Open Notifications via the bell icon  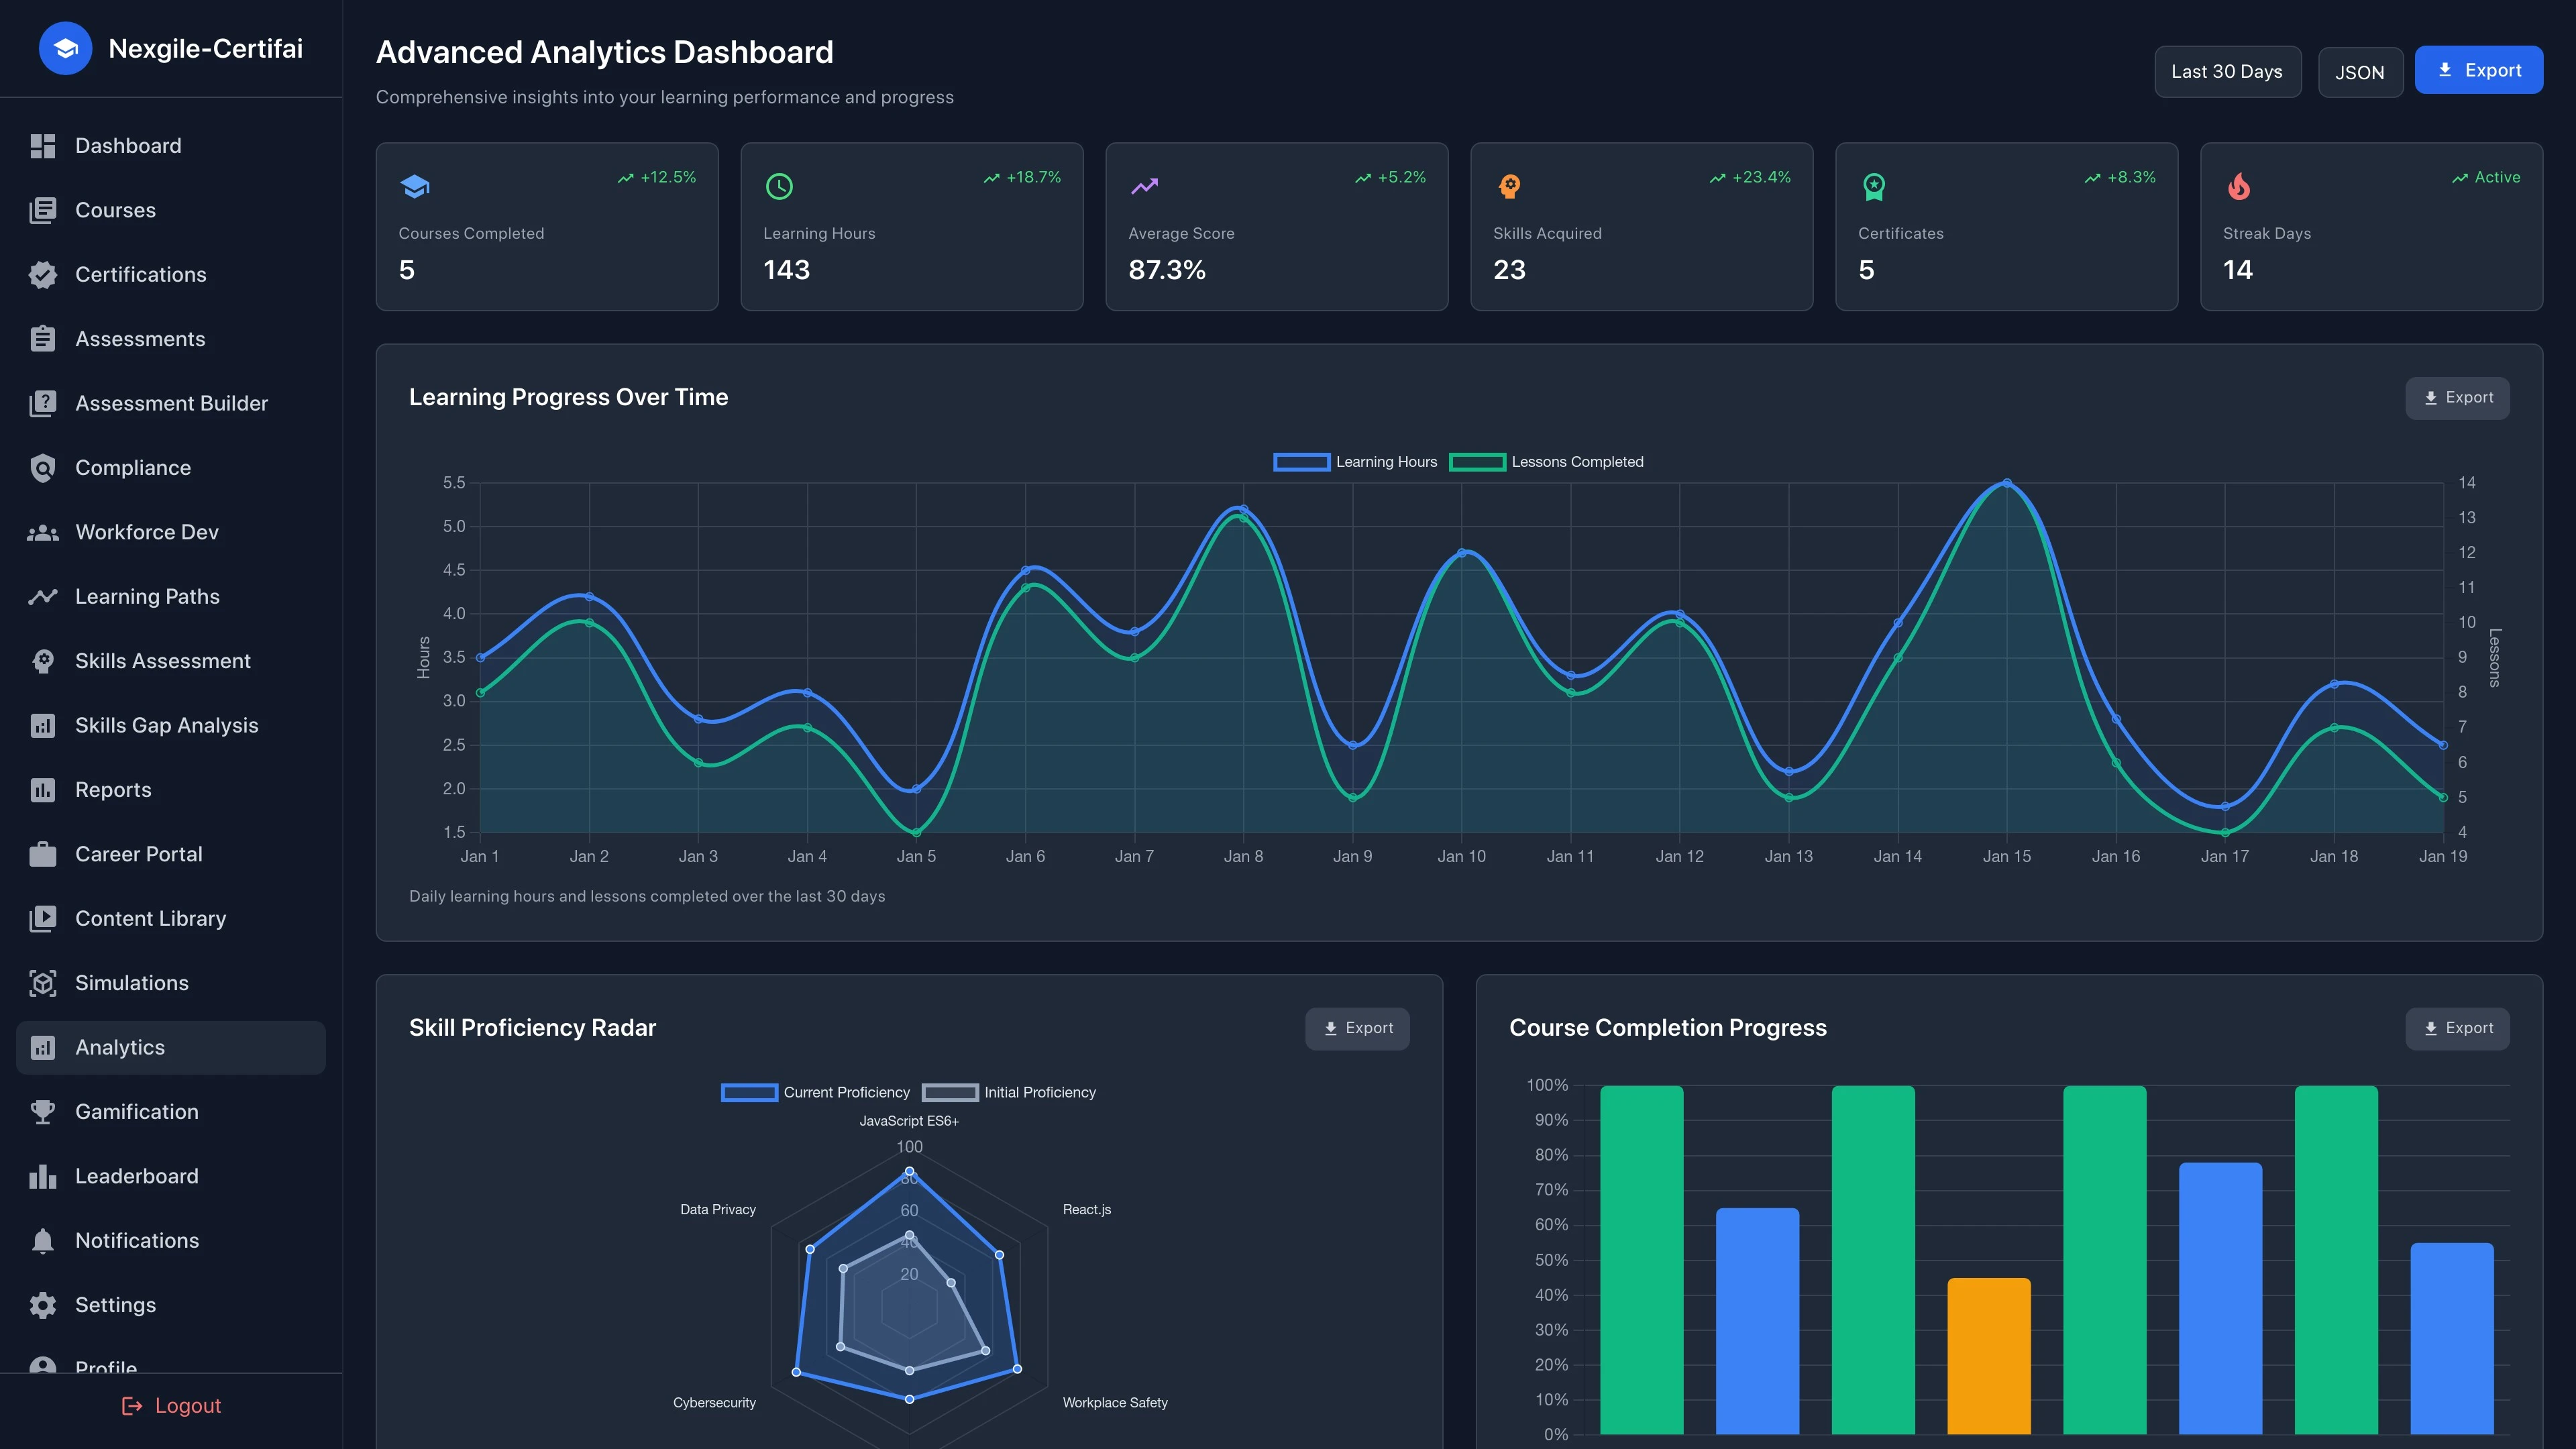click(x=43, y=1240)
